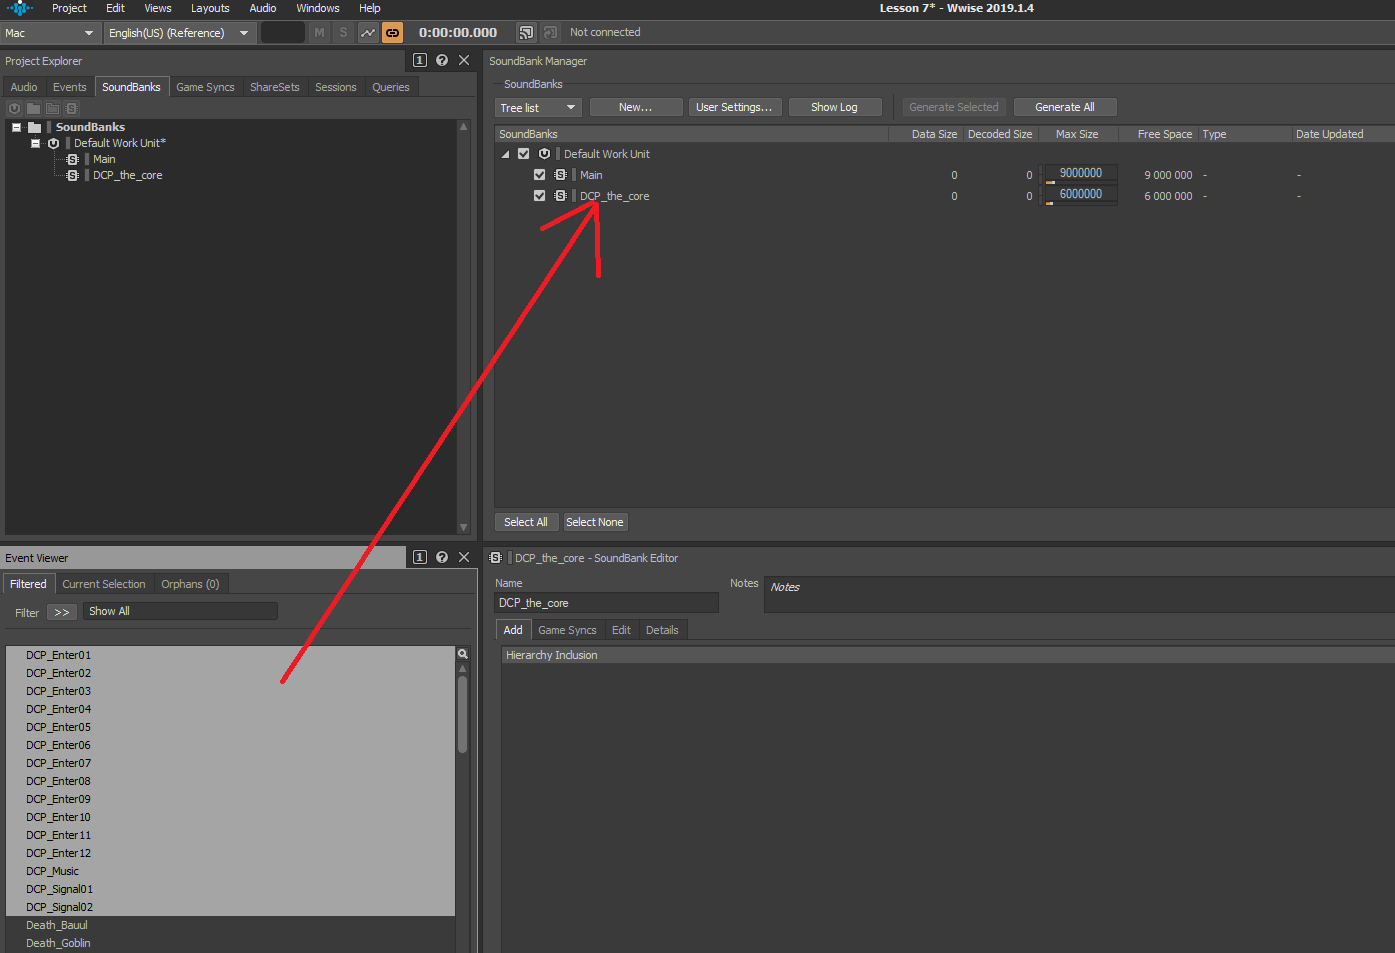The width and height of the screenshot is (1395, 953).
Task: Toggle the Solo (S) toolbar button
Action: pyautogui.click(x=344, y=33)
